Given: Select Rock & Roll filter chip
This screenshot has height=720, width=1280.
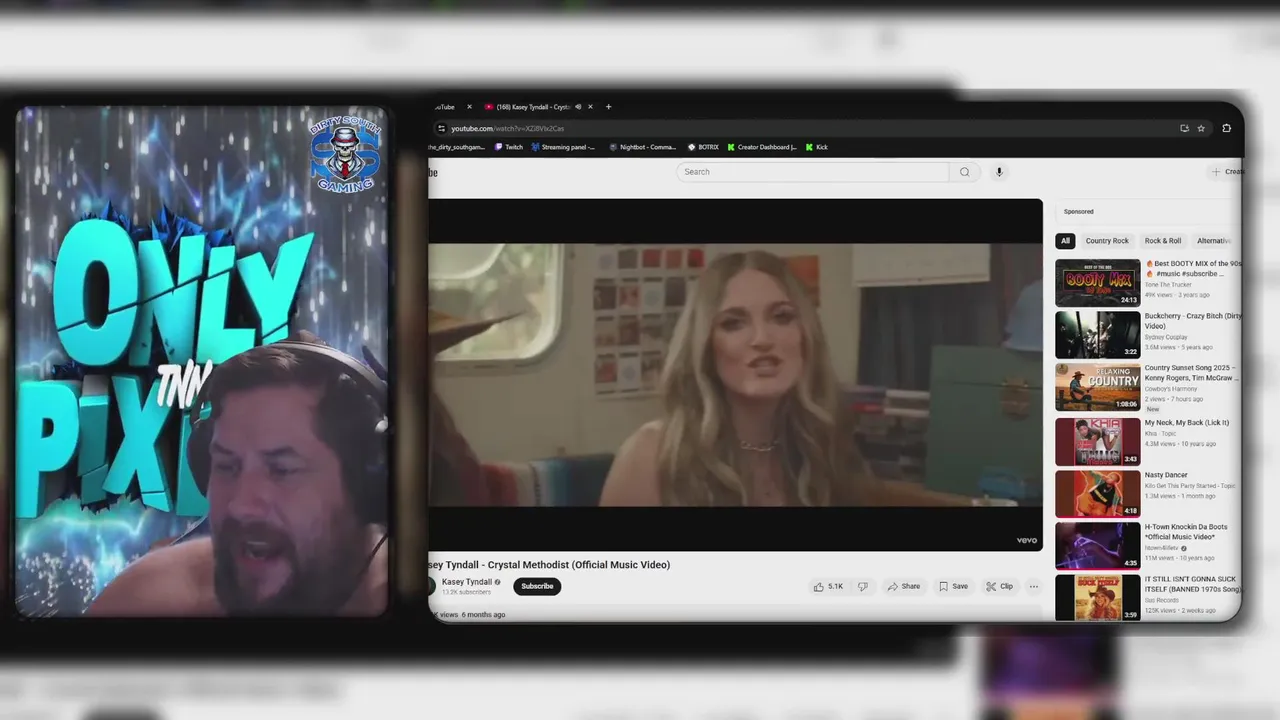Looking at the screenshot, I should (1163, 241).
